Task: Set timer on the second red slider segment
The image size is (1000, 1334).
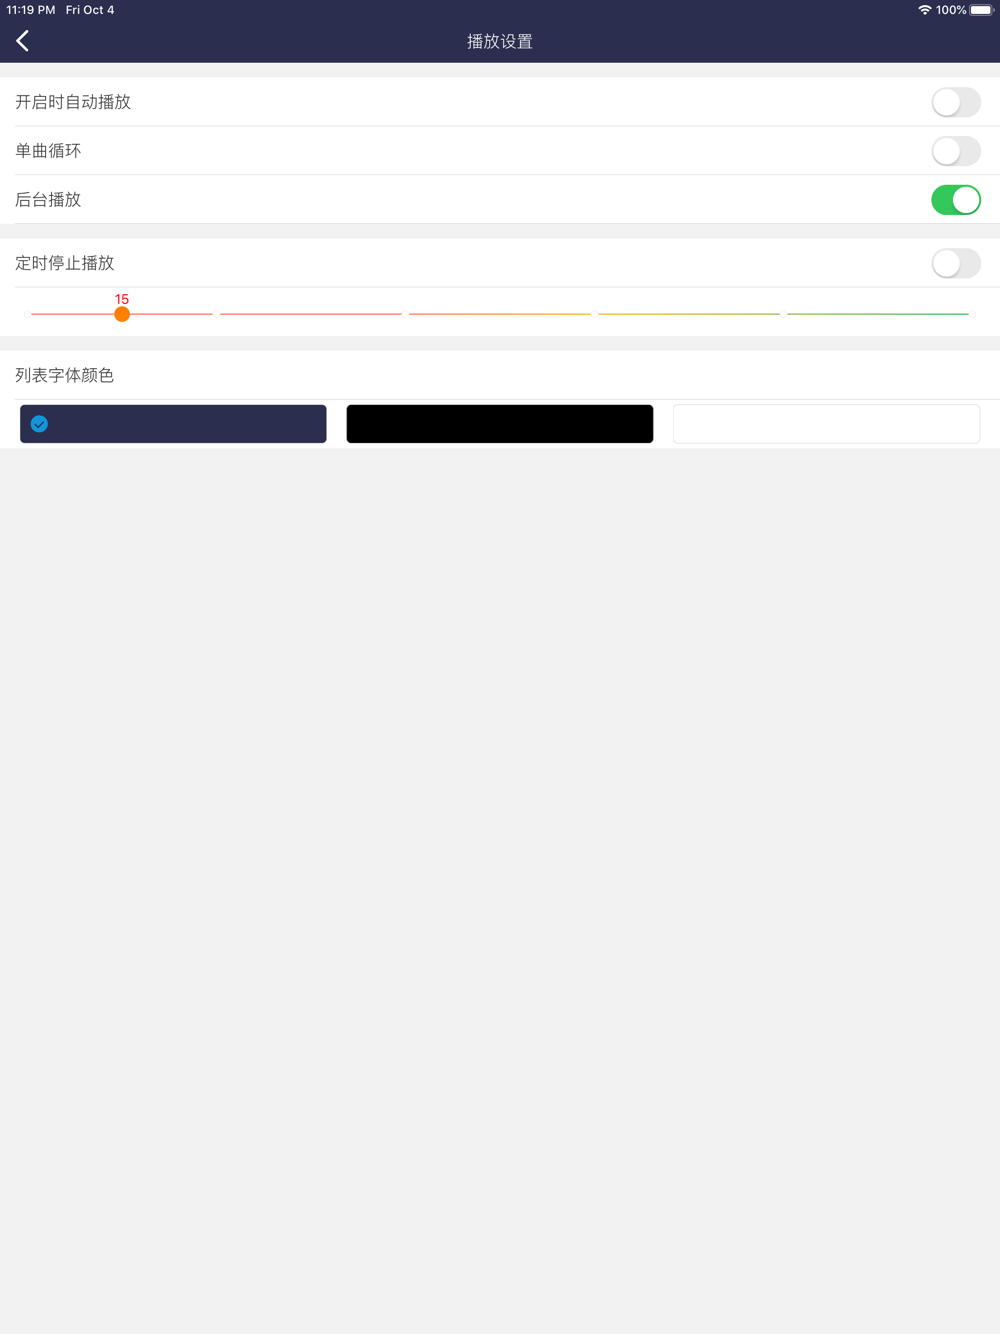Action: tap(311, 314)
